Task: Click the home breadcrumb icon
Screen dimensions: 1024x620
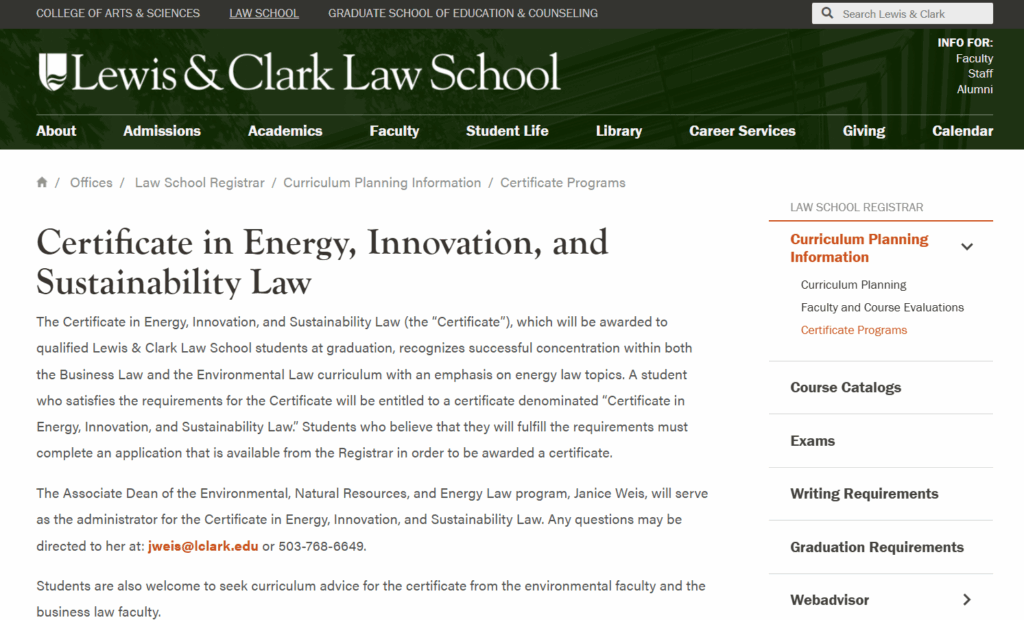Action: click(x=42, y=182)
